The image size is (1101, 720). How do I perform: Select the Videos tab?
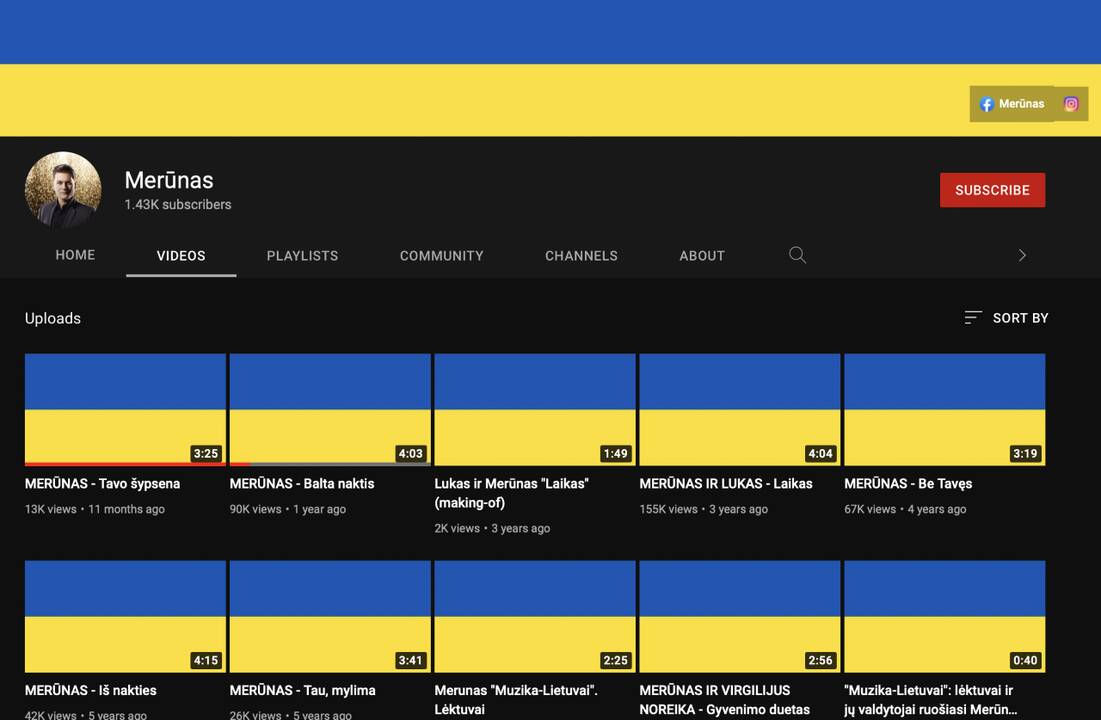coord(181,256)
